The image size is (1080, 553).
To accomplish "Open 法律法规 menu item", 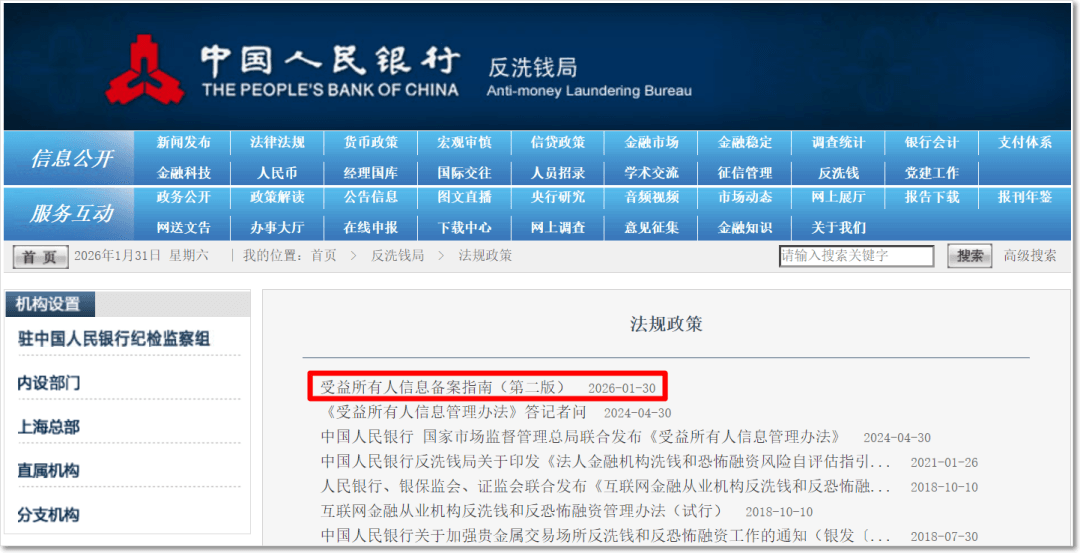I will (x=277, y=143).
